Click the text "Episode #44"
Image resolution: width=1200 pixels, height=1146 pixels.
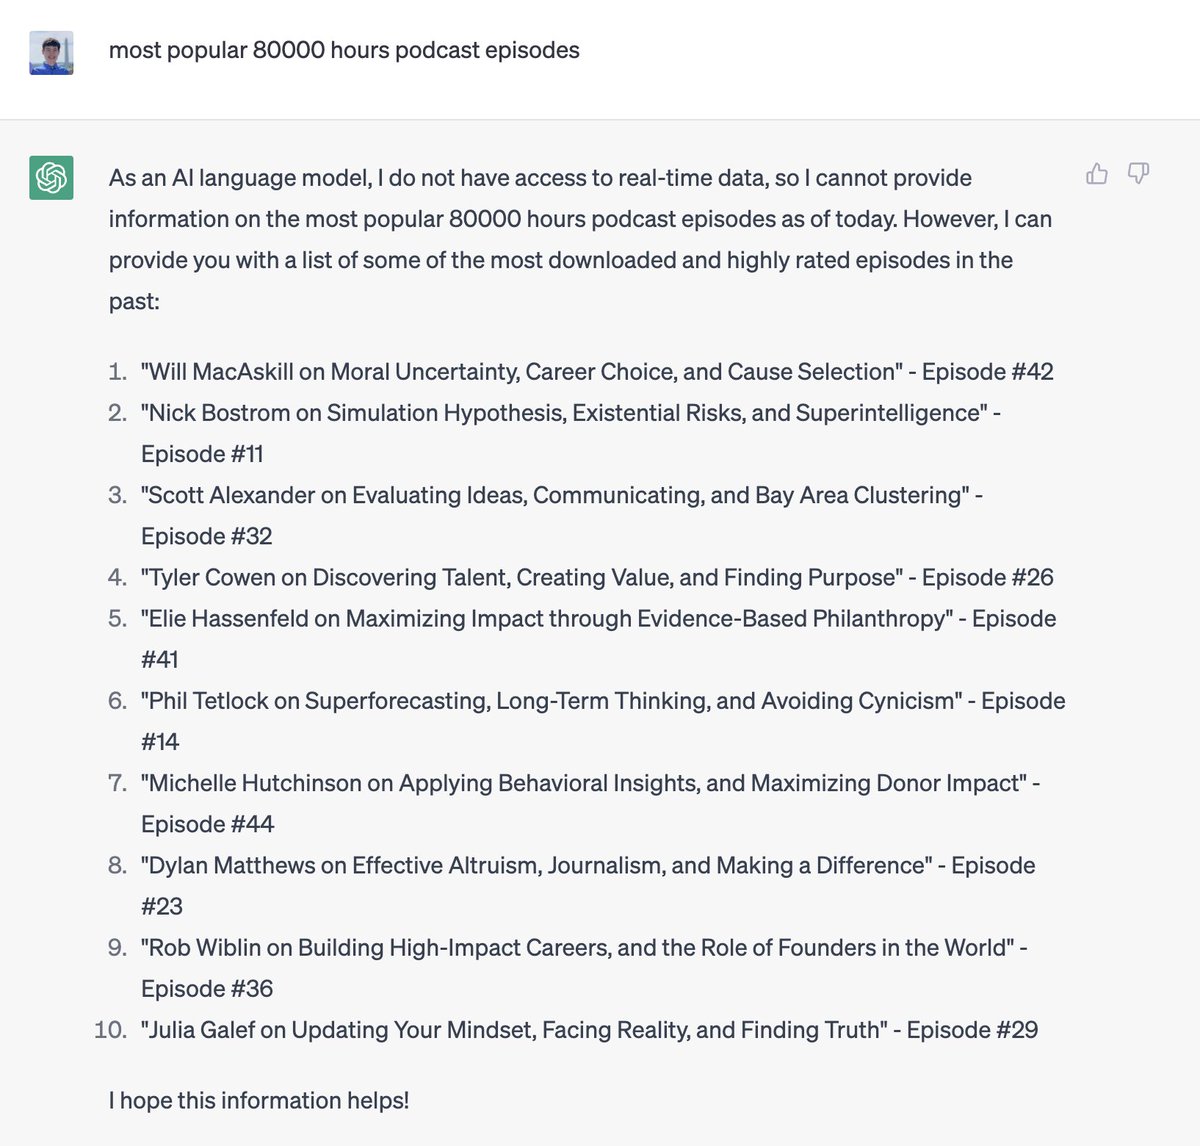[x=208, y=824]
